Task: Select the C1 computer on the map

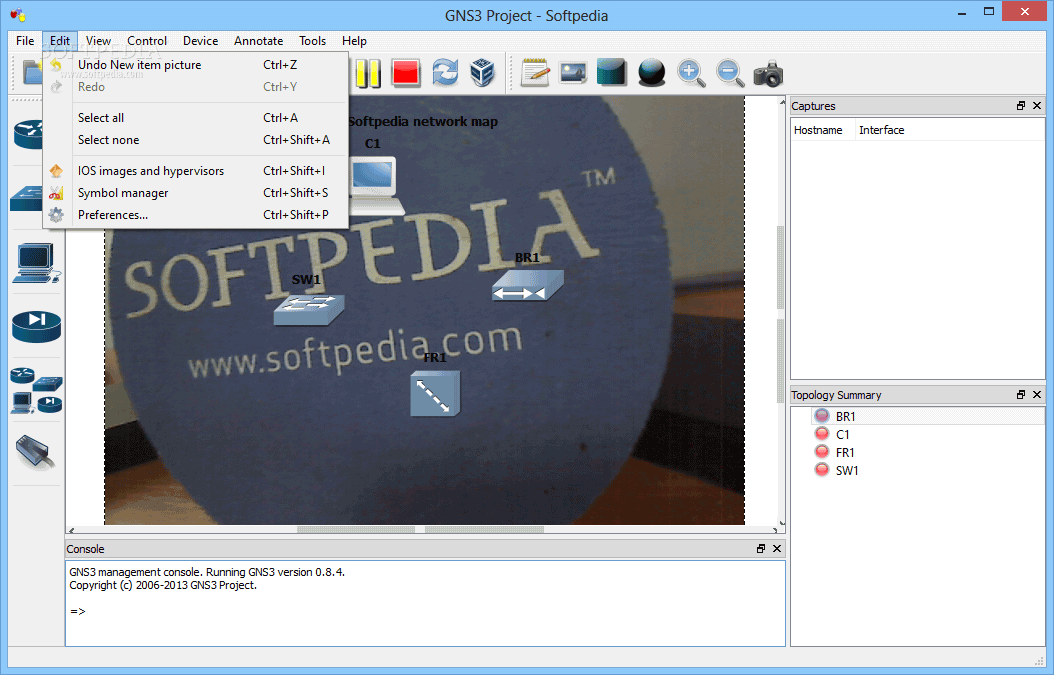Action: pyautogui.click(x=375, y=185)
